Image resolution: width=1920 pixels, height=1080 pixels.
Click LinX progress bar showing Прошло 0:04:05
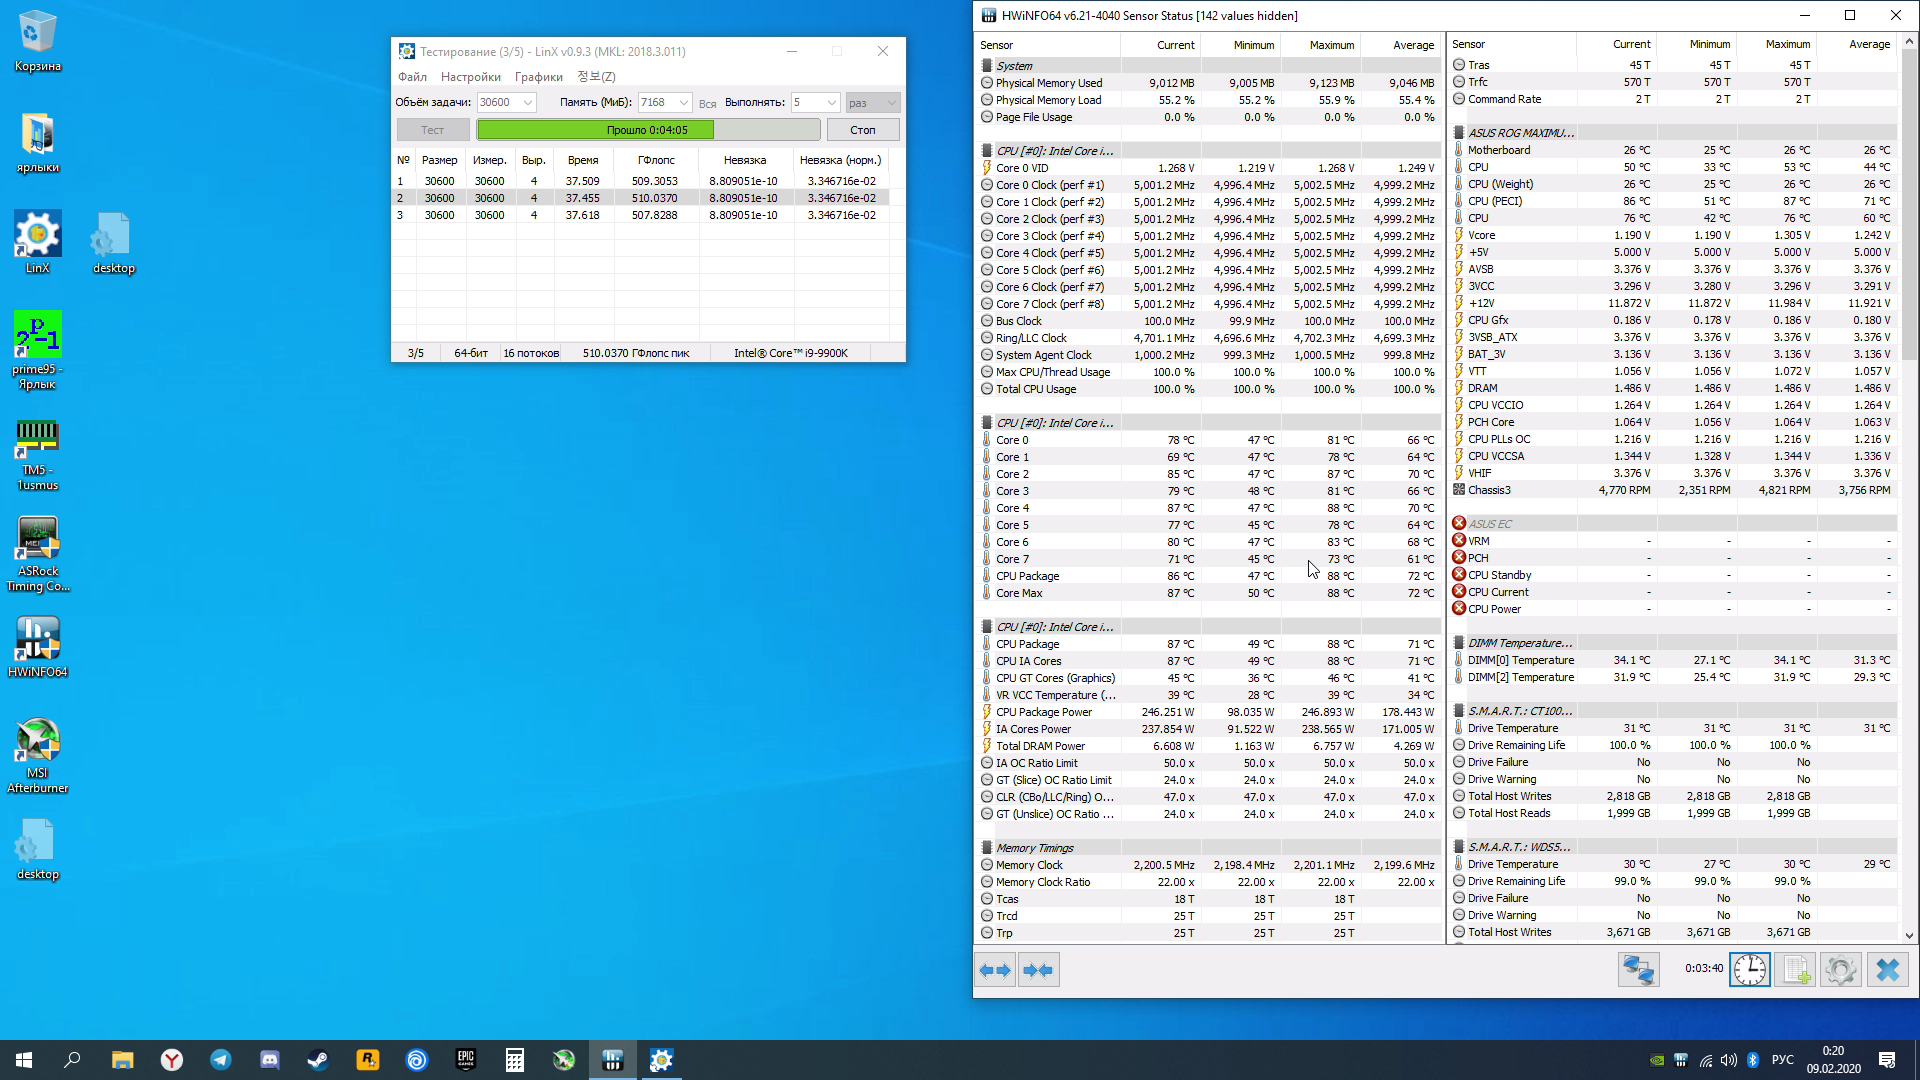648,130
